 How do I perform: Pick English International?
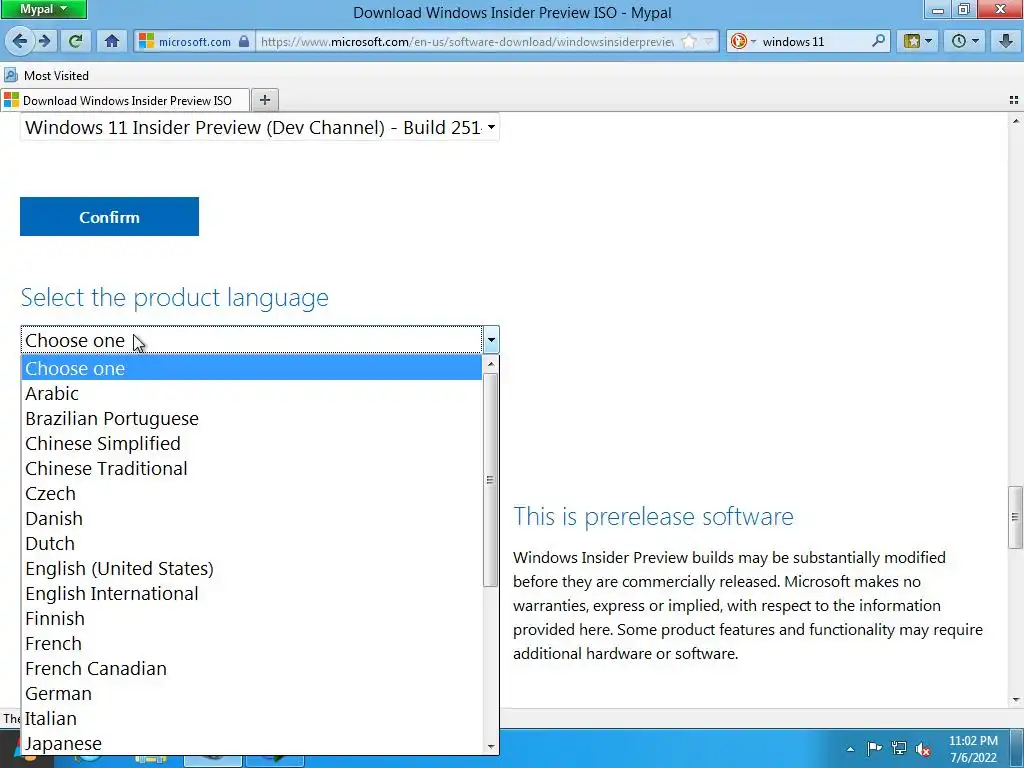click(x=251, y=594)
